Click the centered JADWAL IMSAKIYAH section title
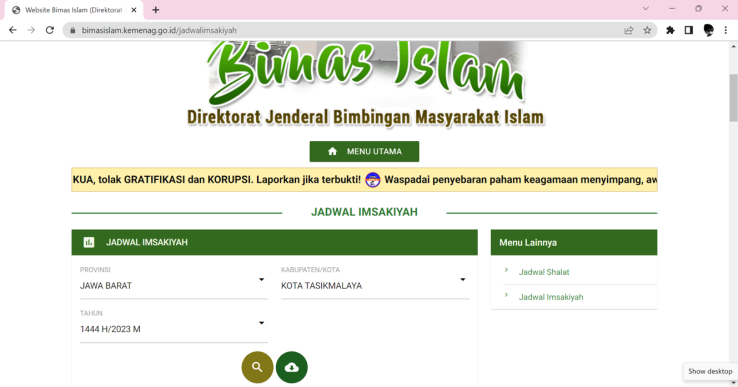The height and width of the screenshot is (387, 738). 364,212
